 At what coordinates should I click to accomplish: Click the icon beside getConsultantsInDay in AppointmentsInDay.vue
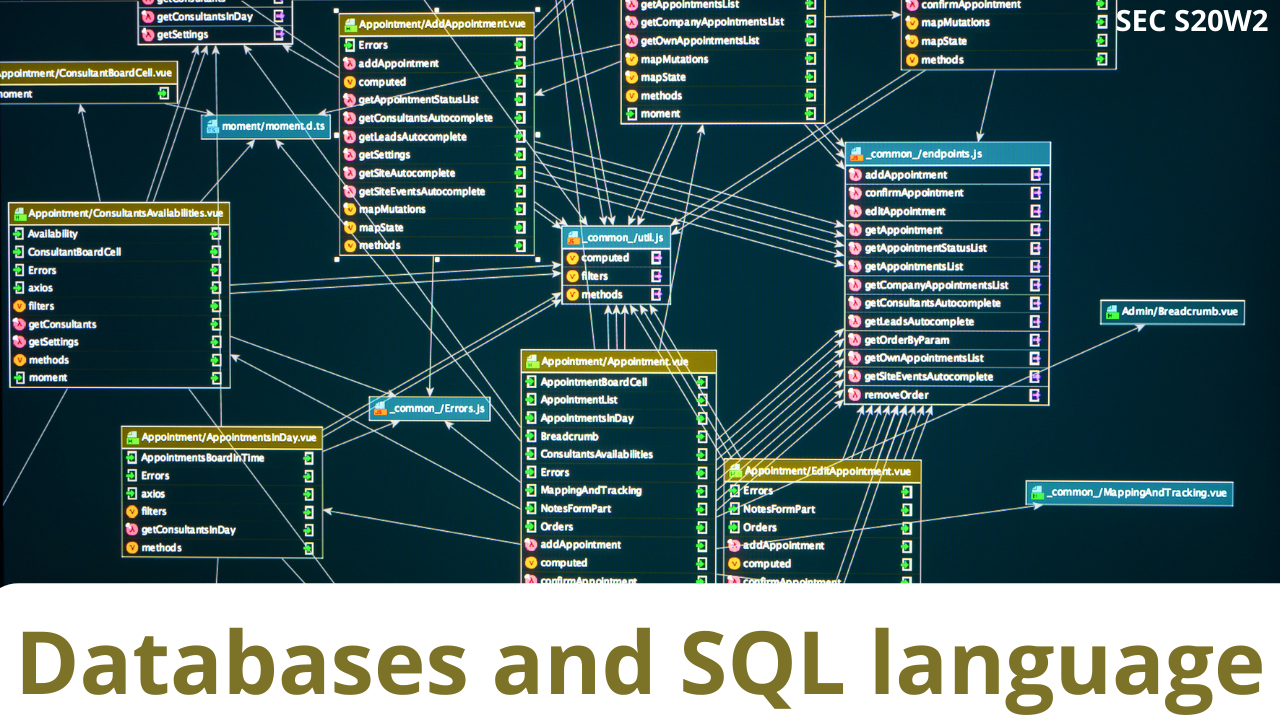131,530
